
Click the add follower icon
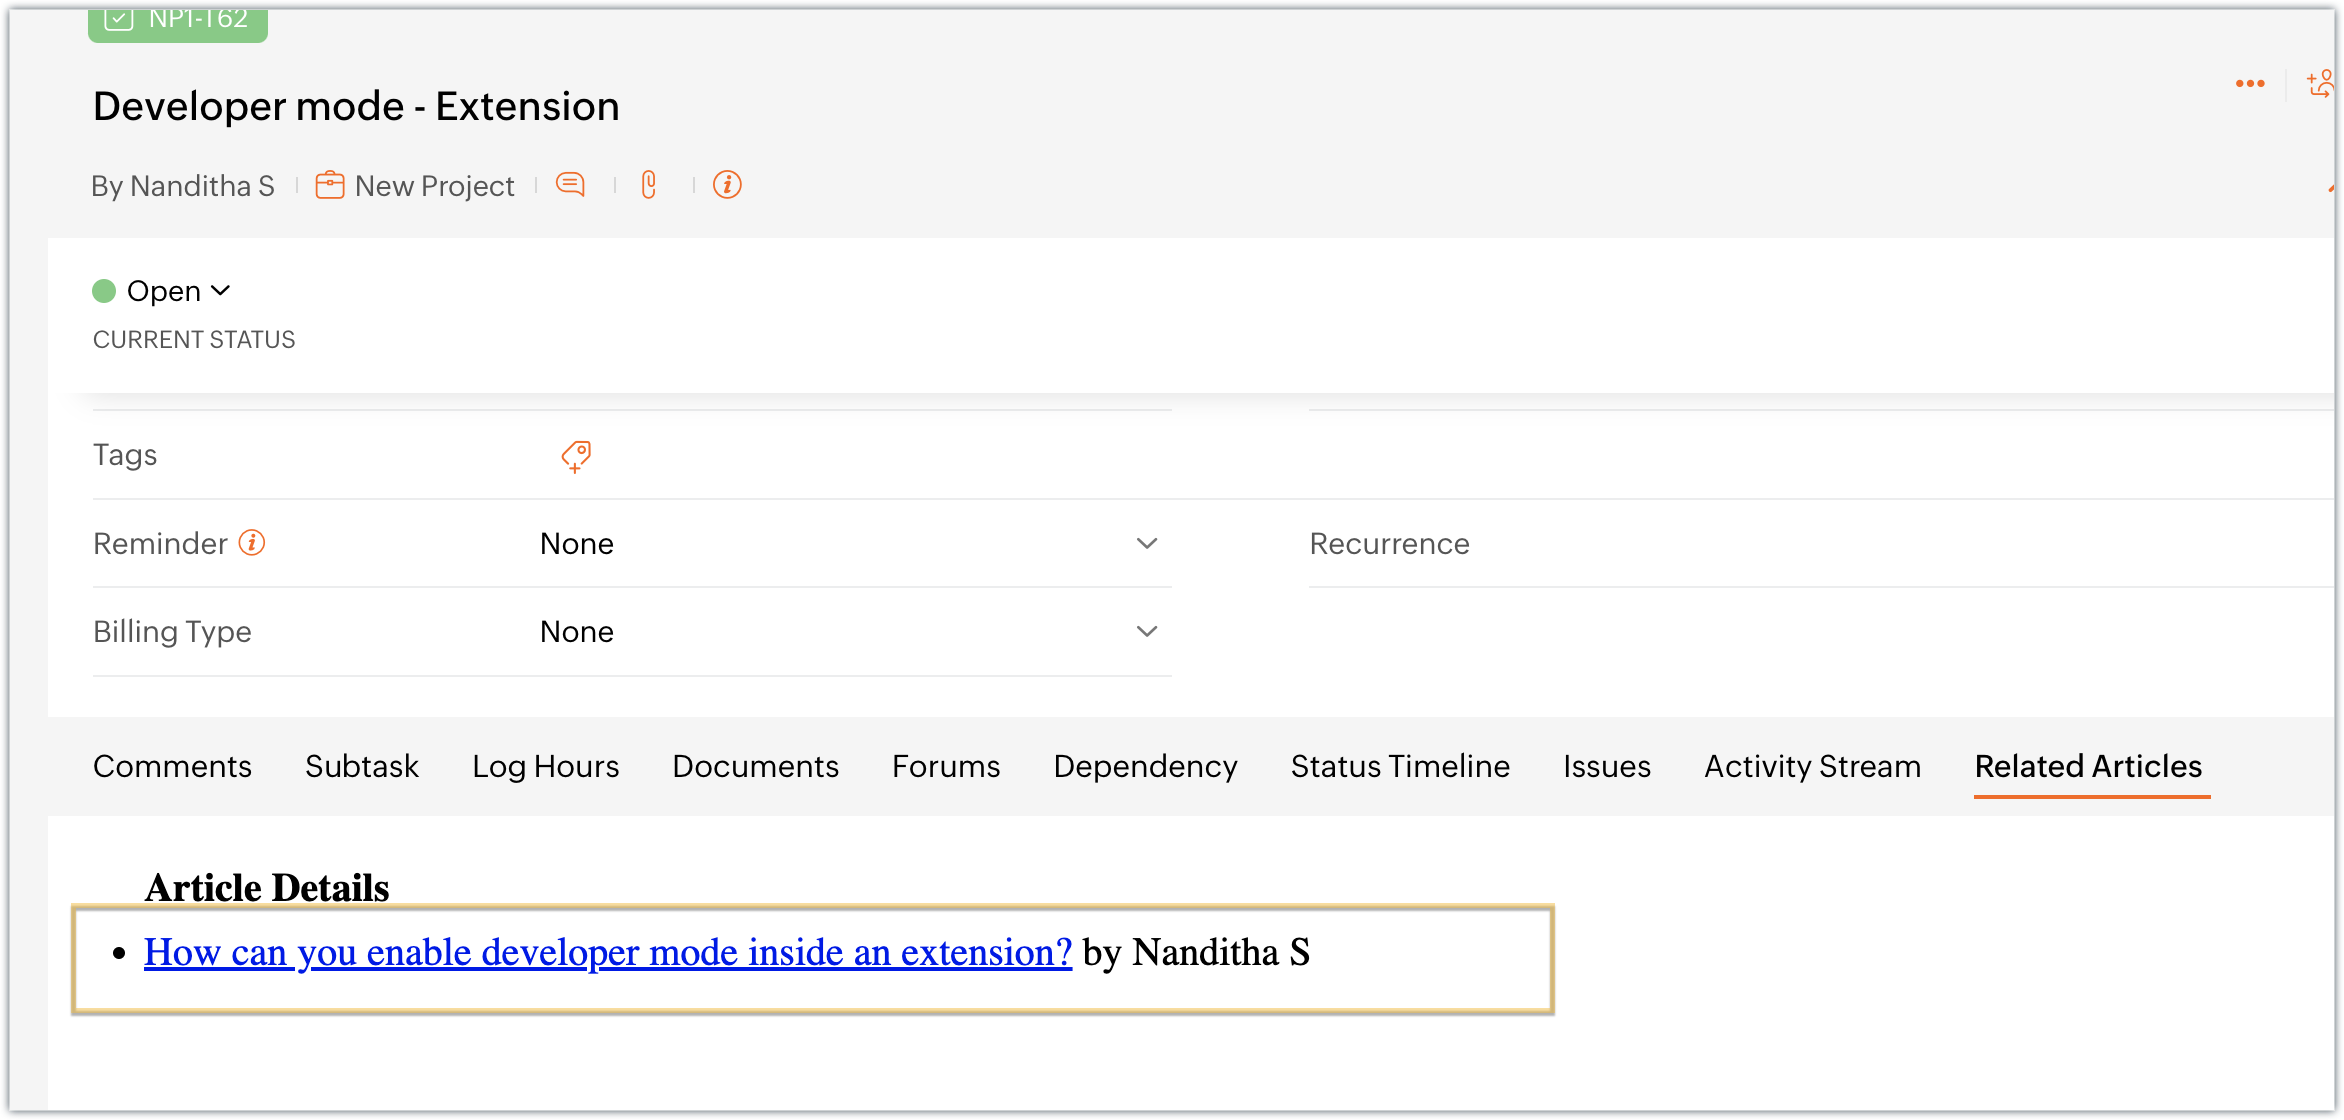point(2319,84)
